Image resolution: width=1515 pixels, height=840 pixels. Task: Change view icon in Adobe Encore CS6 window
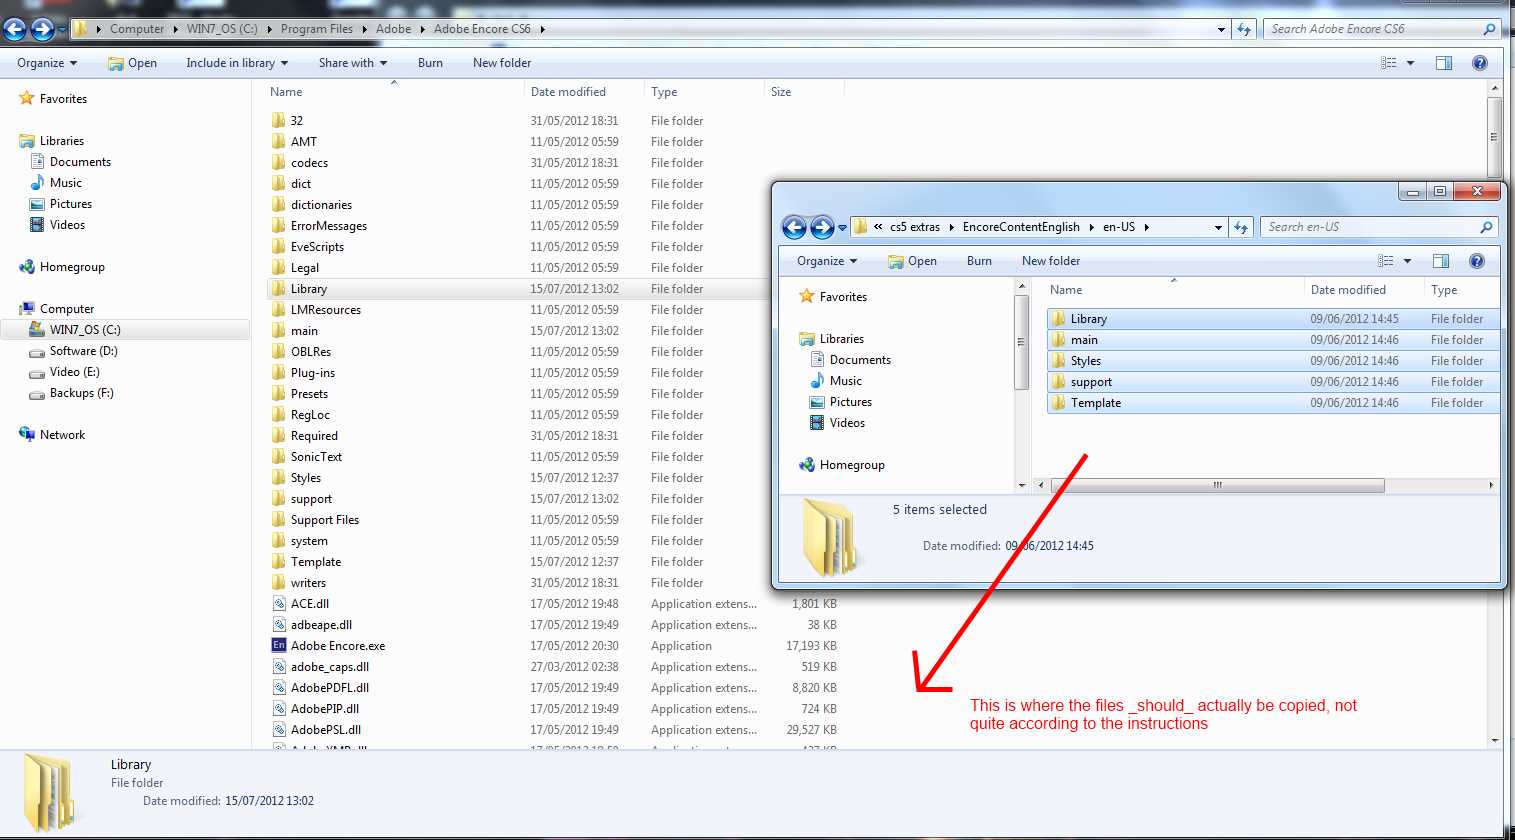[1389, 63]
